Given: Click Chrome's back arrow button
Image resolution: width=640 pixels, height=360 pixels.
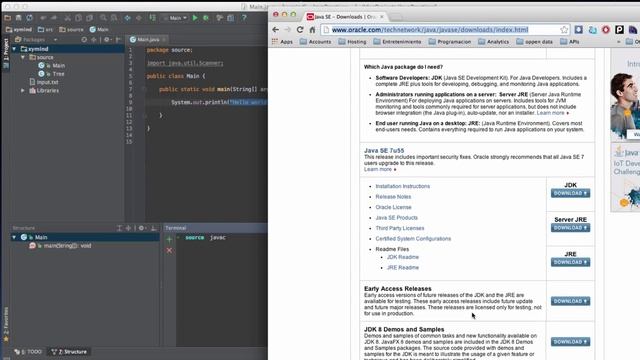Looking at the screenshot, I should [276, 29].
